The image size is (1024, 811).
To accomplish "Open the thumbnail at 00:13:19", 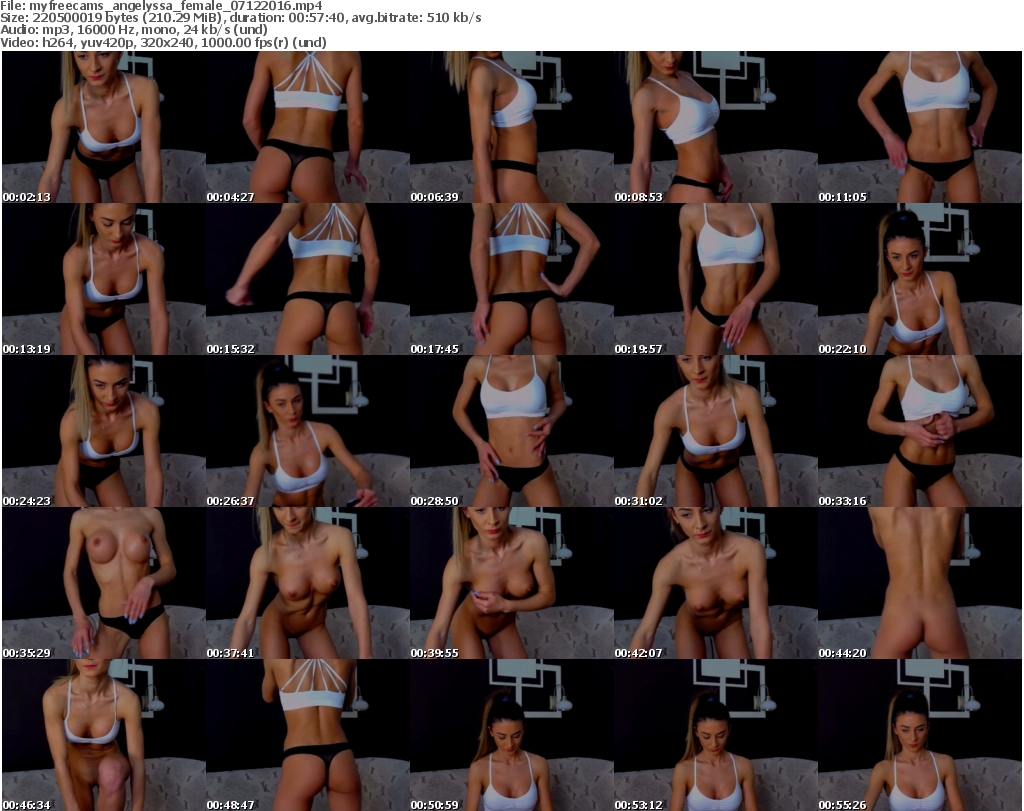I will [104, 279].
